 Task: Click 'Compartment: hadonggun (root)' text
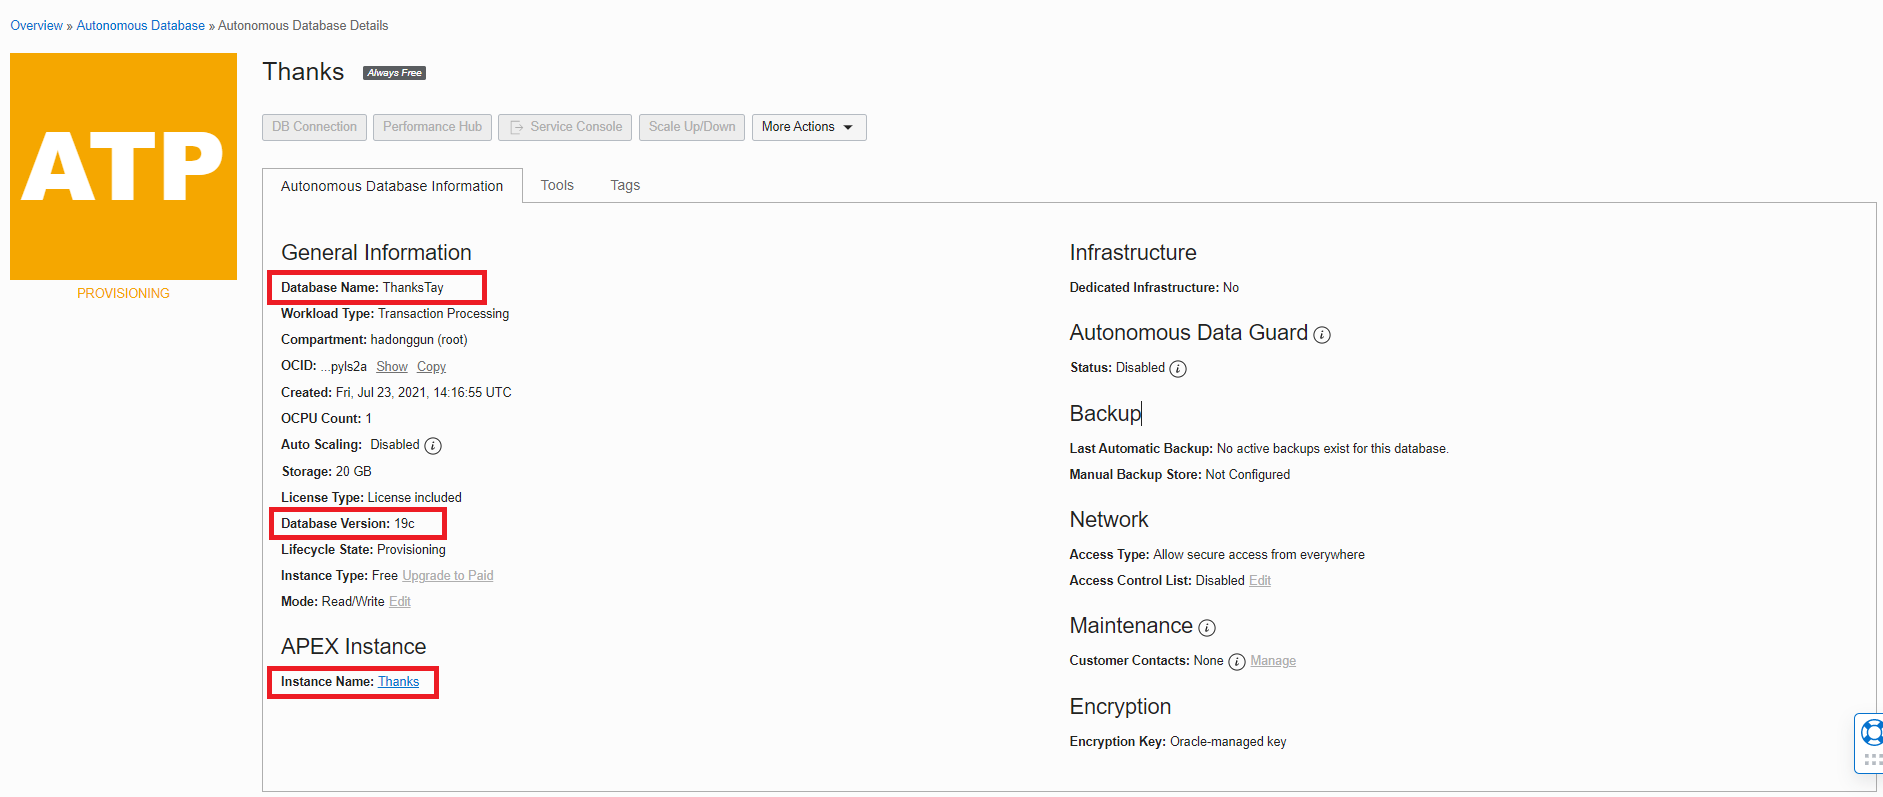point(374,340)
